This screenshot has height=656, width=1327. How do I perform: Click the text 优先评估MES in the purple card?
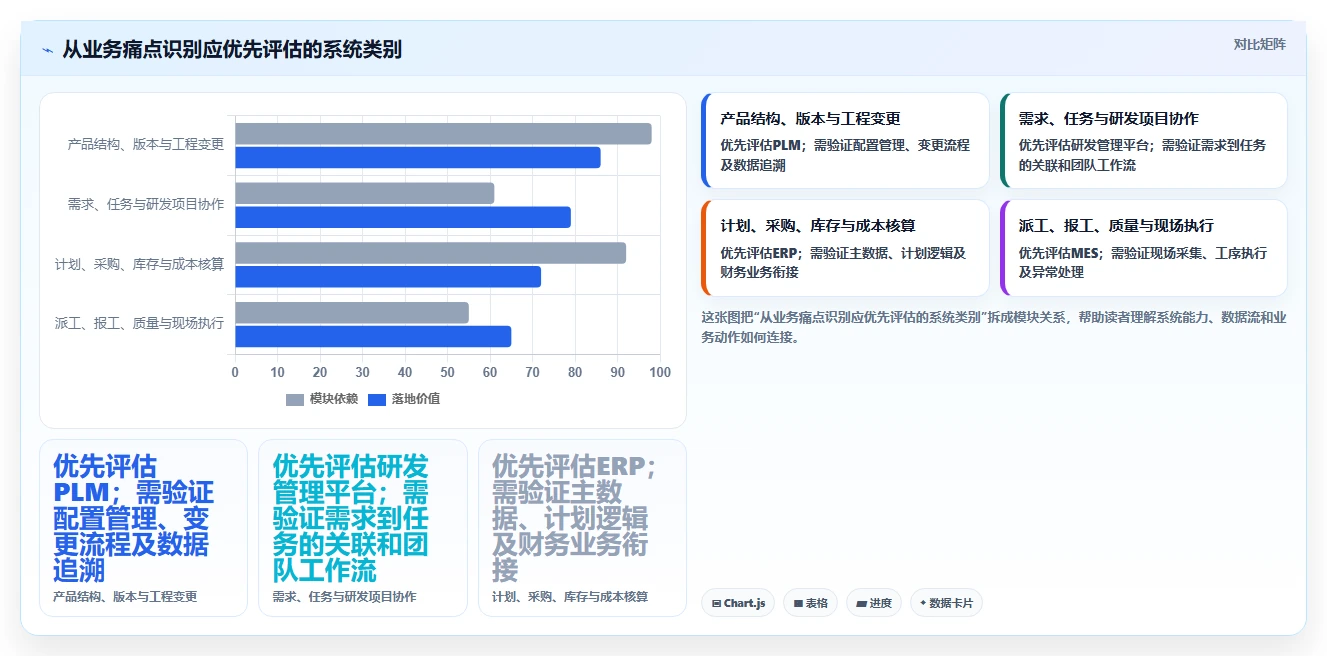coord(1059,253)
